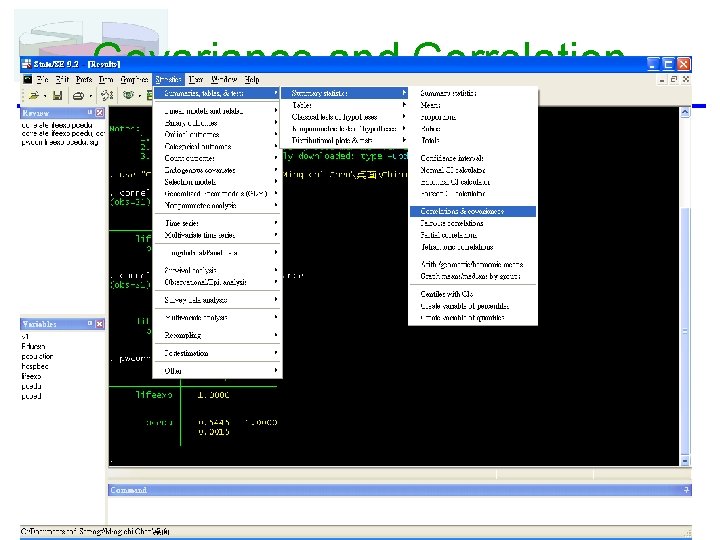Viewport: 720px width, 540px height.
Task: Click the Log begin/close toolbar icon
Action: point(107,96)
